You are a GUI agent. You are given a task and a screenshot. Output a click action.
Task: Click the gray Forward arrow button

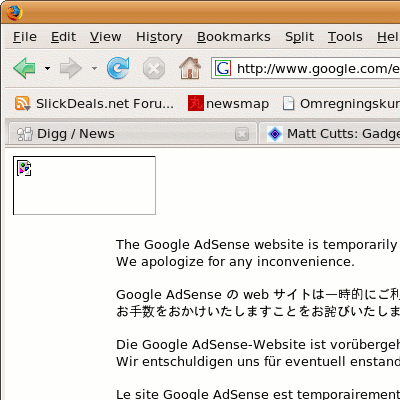coord(71,68)
